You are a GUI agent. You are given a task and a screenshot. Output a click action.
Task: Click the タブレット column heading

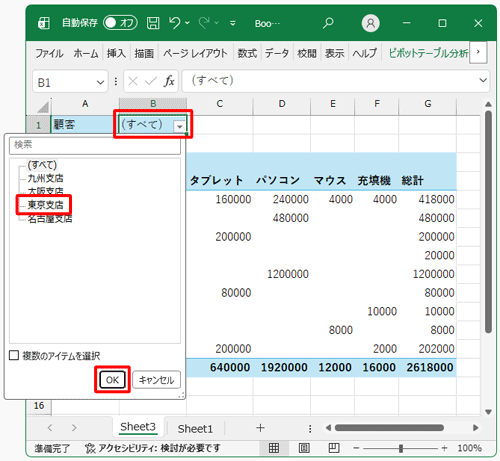pyautogui.click(x=216, y=180)
